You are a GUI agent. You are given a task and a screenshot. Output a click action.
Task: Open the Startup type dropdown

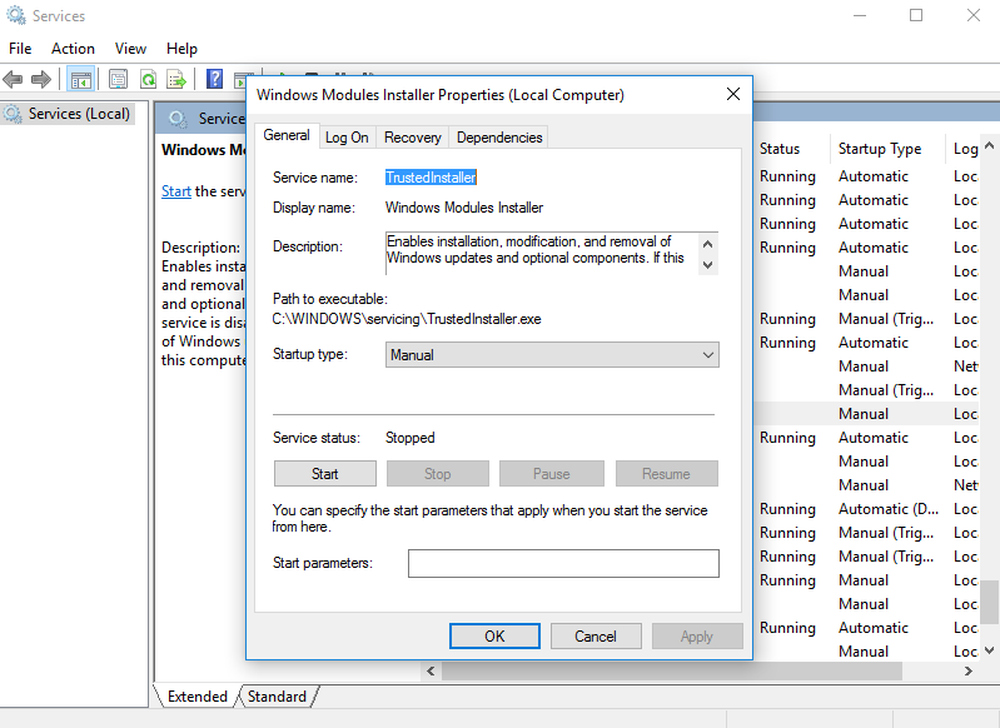(552, 355)
